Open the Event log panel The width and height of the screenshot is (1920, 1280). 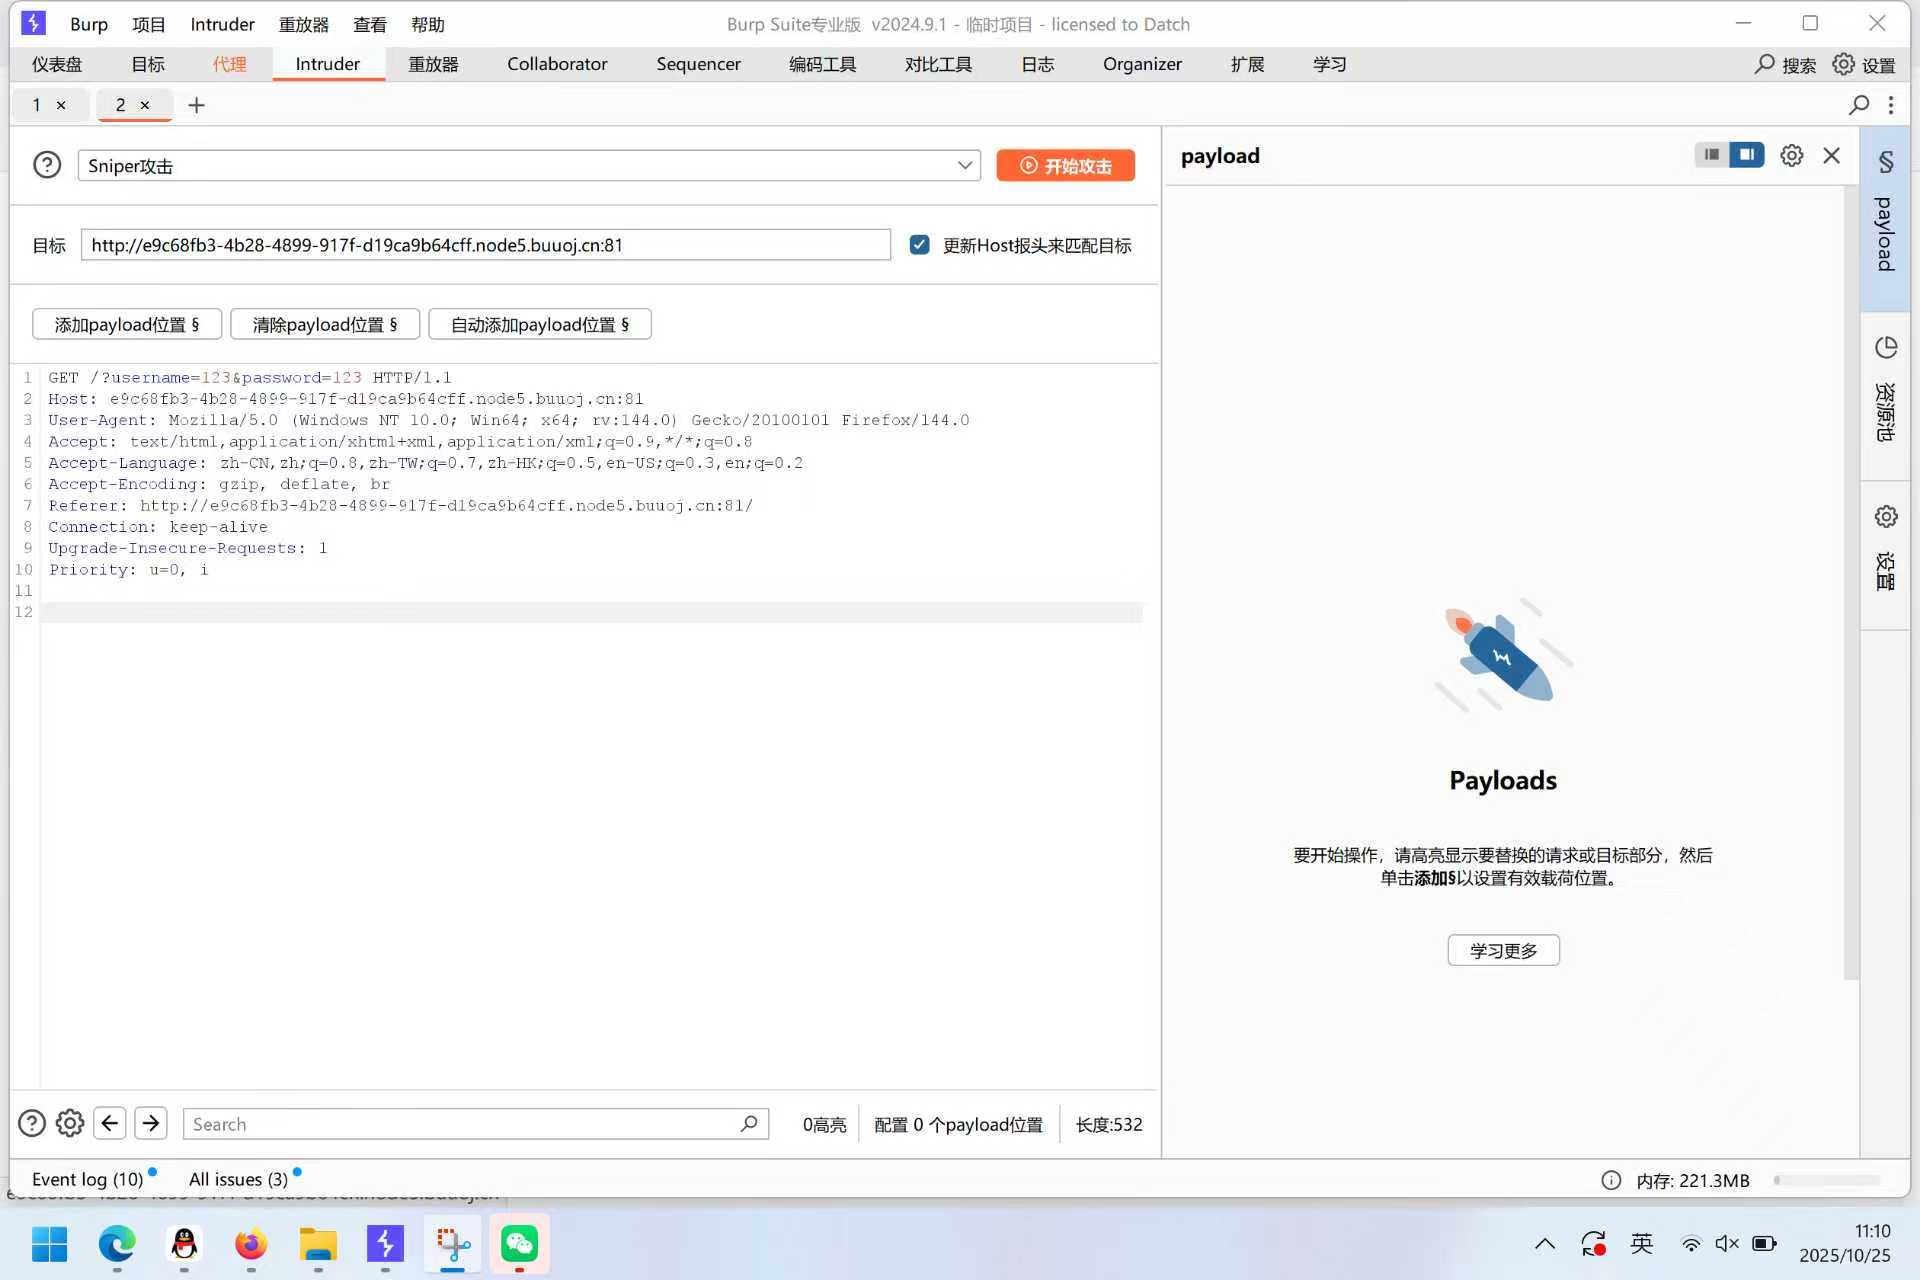pyautogui.click(x=88, y=1179)
